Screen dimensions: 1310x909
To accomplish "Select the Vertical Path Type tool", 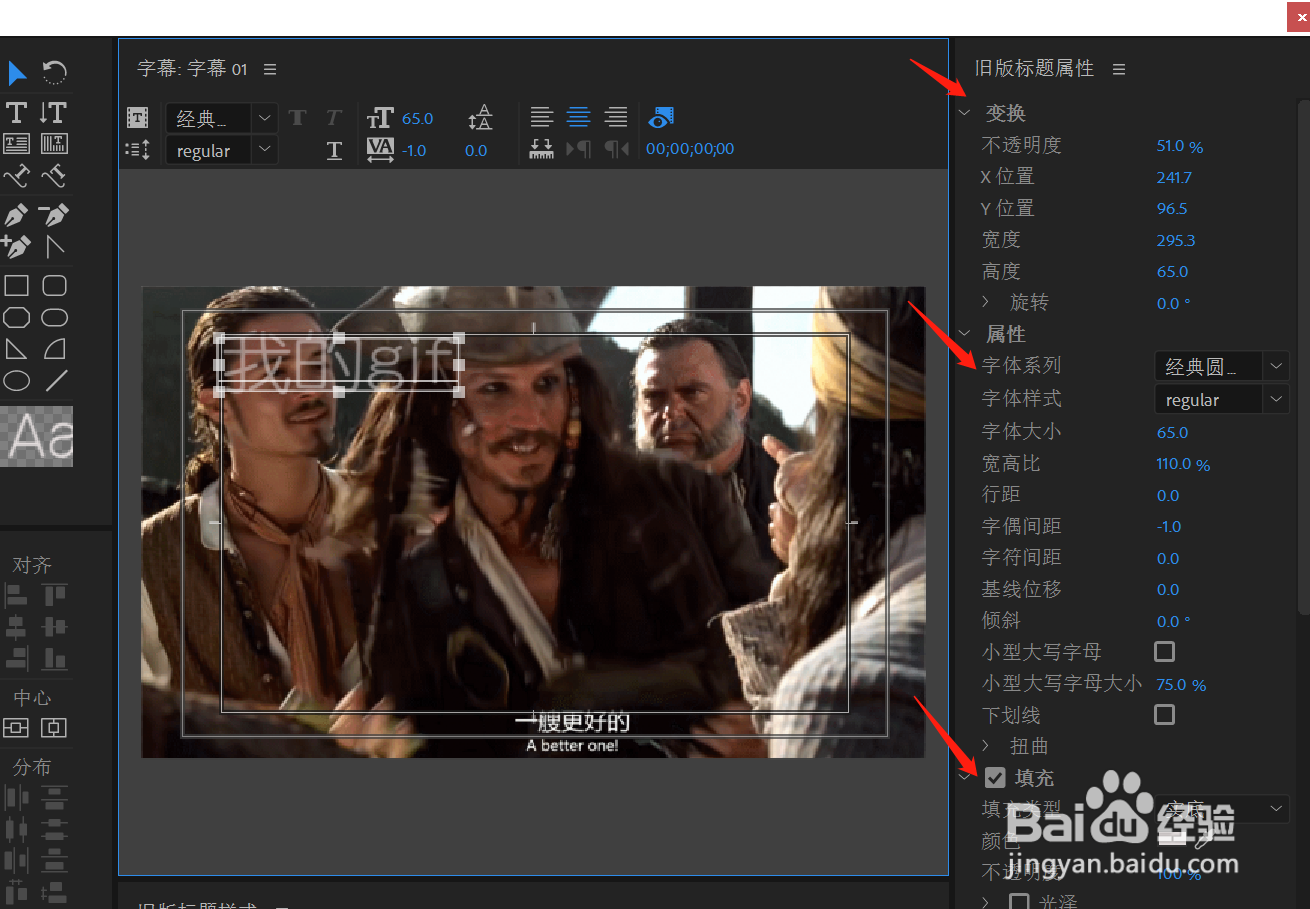I will coord(54,177).
